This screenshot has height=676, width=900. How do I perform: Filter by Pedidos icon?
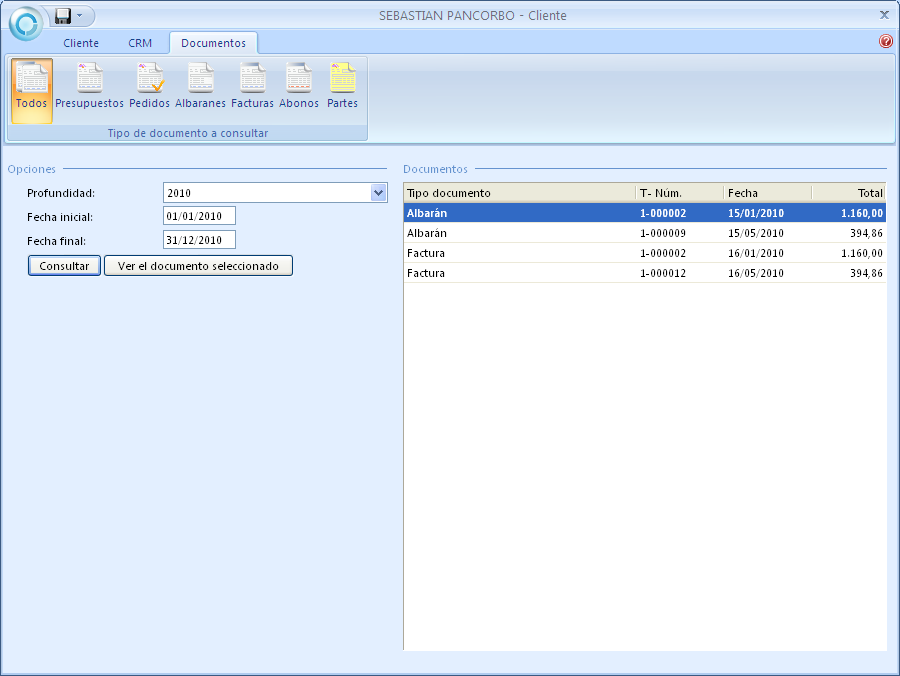pos(149,87)
